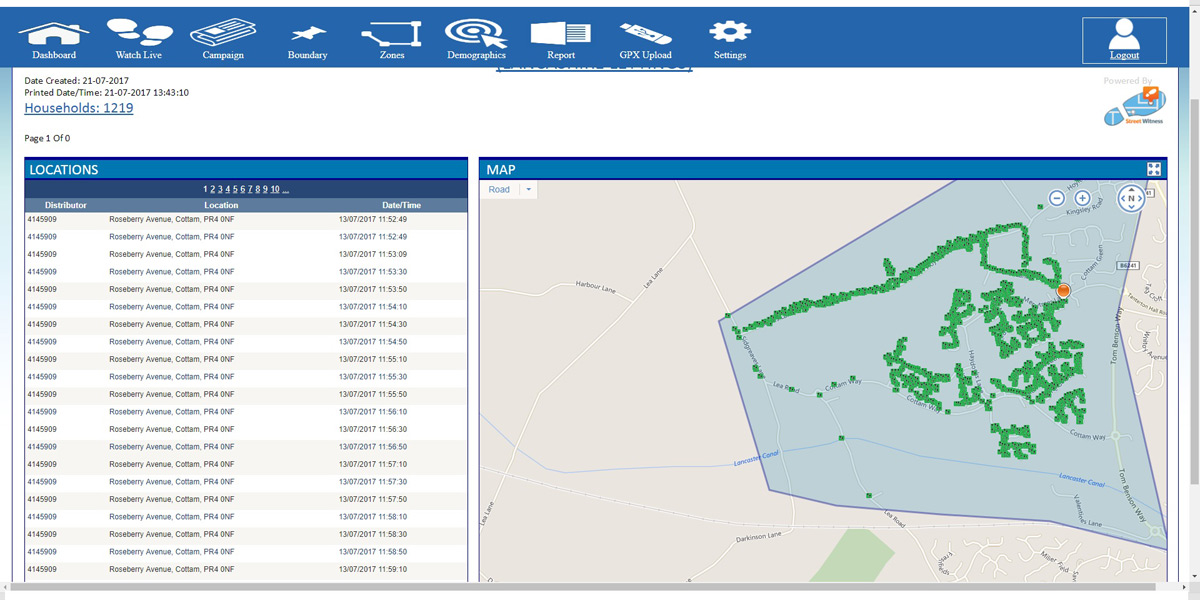Reset map orientation with the compass control
1200x600 pixels.
(1131, 199)
